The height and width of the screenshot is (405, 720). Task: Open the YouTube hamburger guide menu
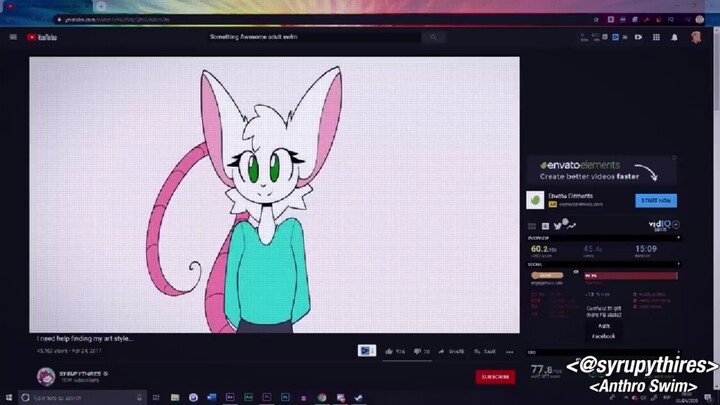pos(13,37)
